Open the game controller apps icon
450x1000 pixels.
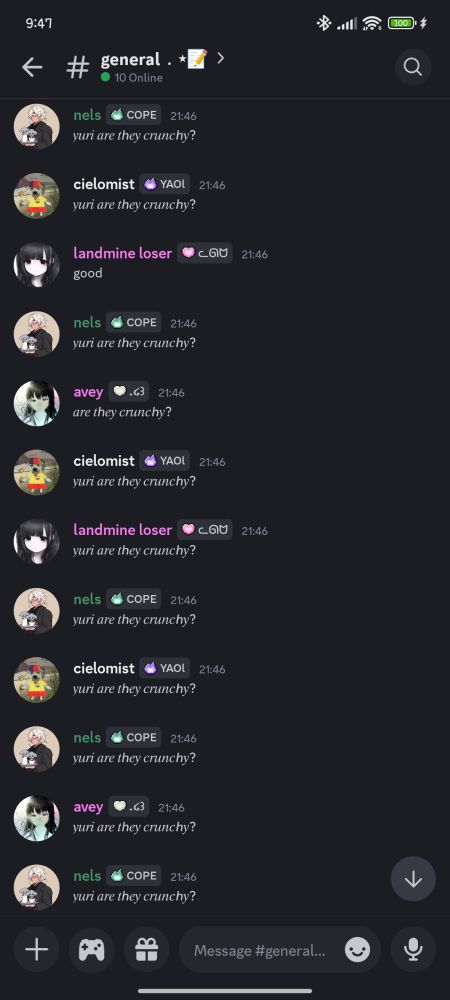point(92,950)
